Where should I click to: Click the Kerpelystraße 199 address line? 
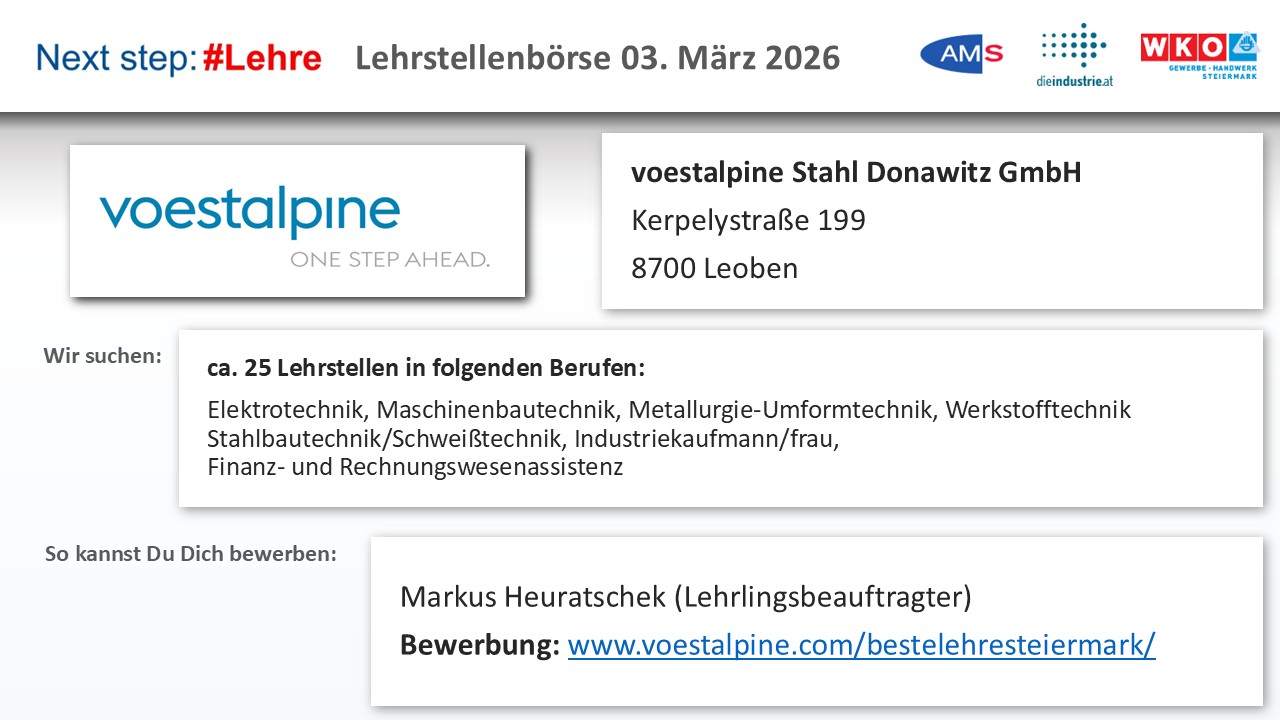click(748, 220)
